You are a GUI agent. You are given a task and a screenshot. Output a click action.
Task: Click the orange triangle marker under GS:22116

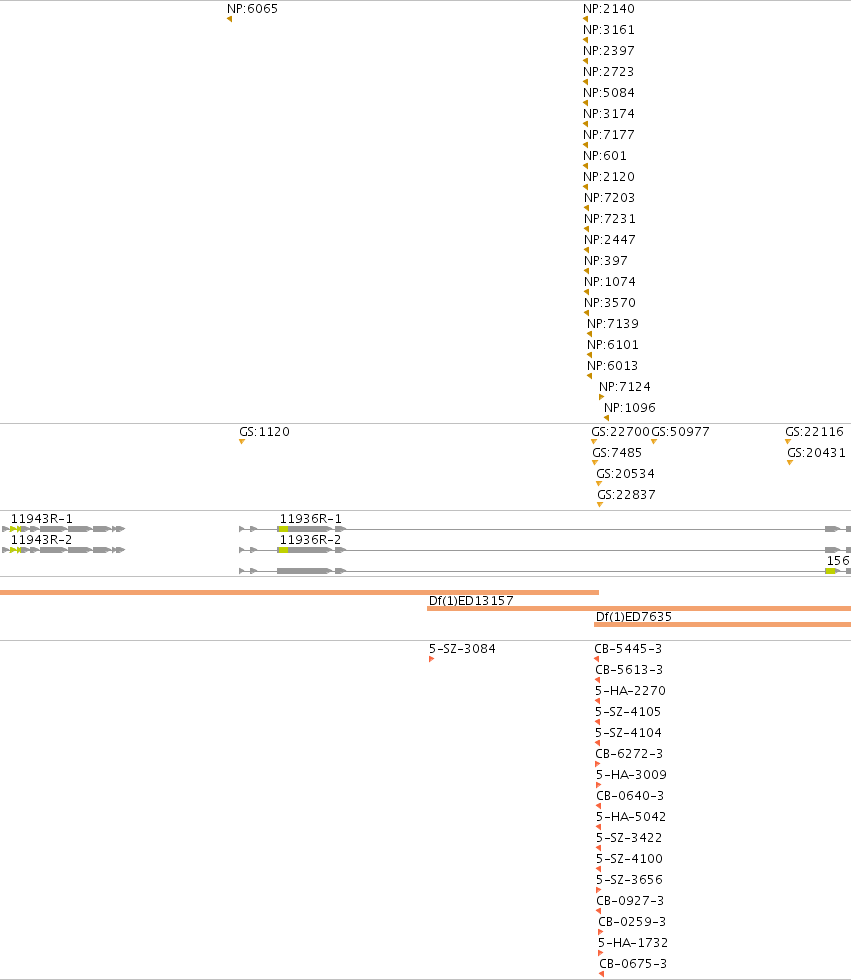click(788, 442)
